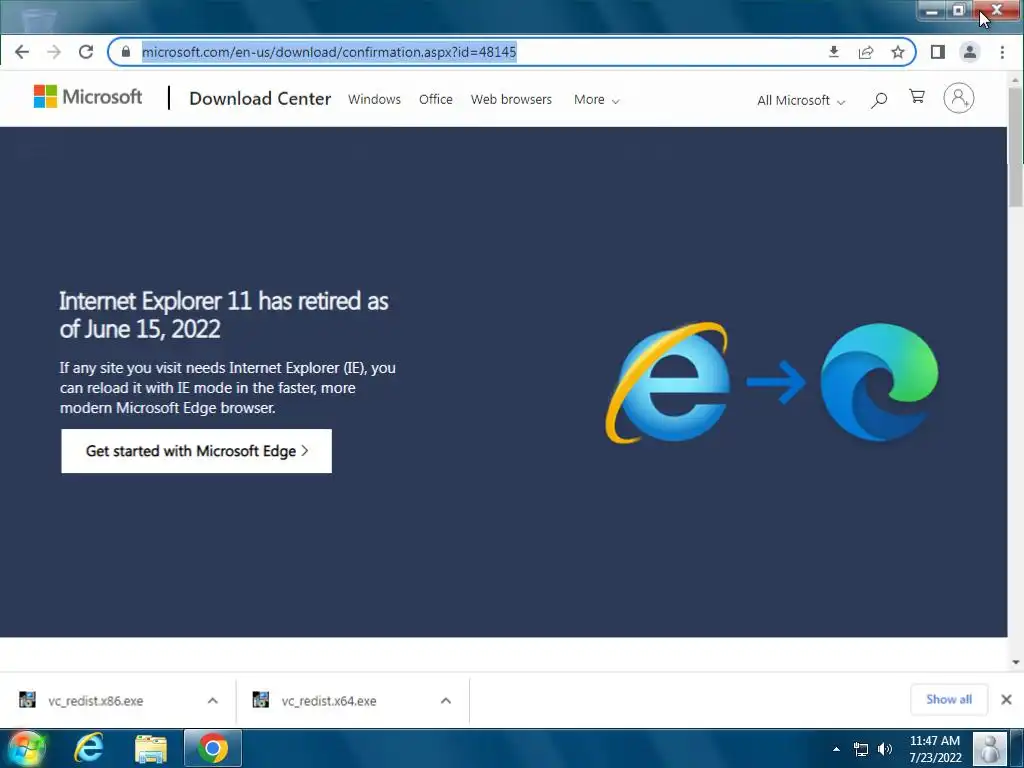Click the user tile icon in the taskbar
Image resolution: width=1024 pixels, height=768 pixels.
click(x=990, y=748)
